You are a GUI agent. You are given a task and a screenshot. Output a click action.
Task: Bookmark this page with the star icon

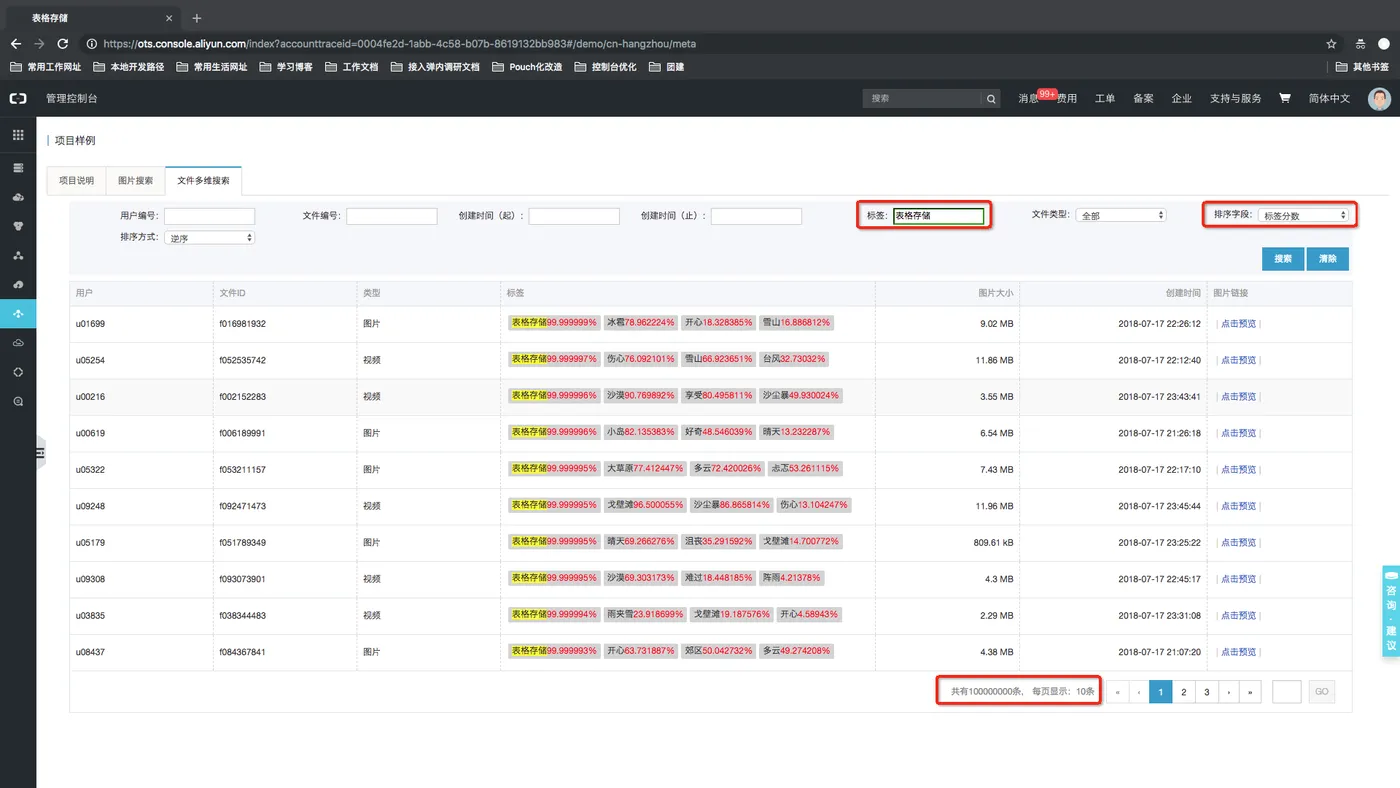click(x=1331, y=44)
